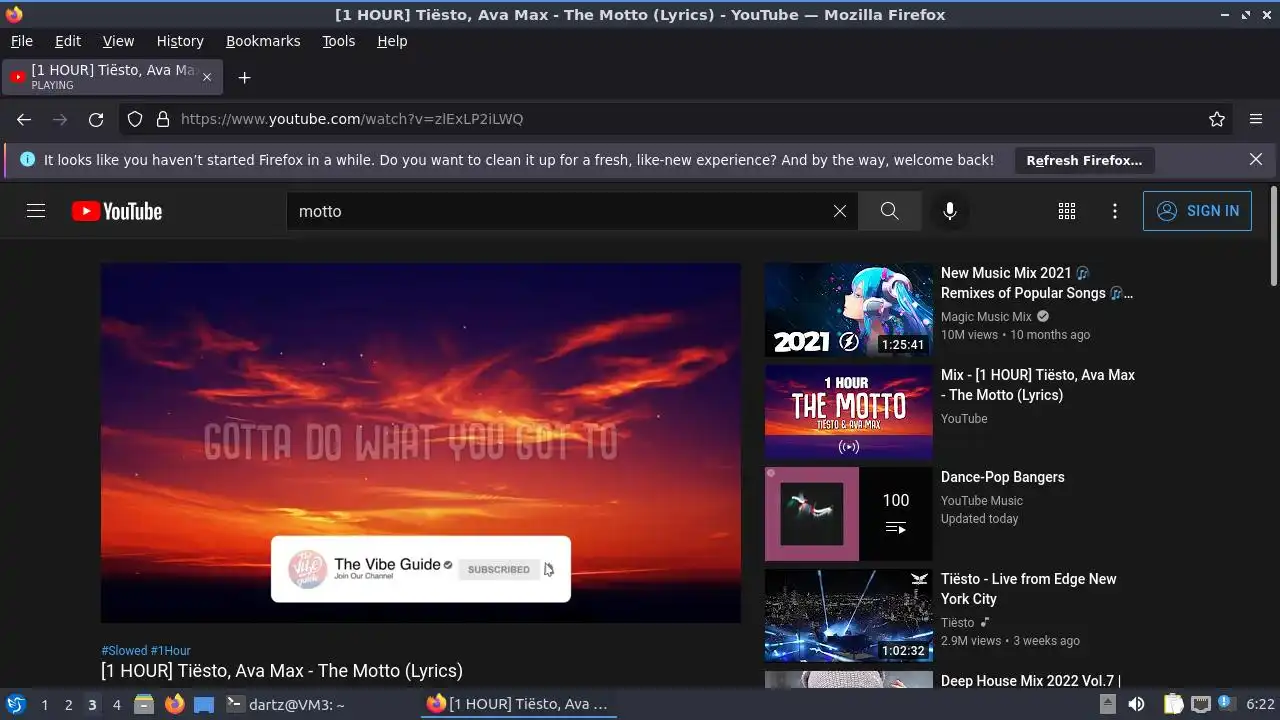The height and width of the screenshot is (720, 1280).
Task: Click the page vertical scrollbar
Action: (1273, 235)
